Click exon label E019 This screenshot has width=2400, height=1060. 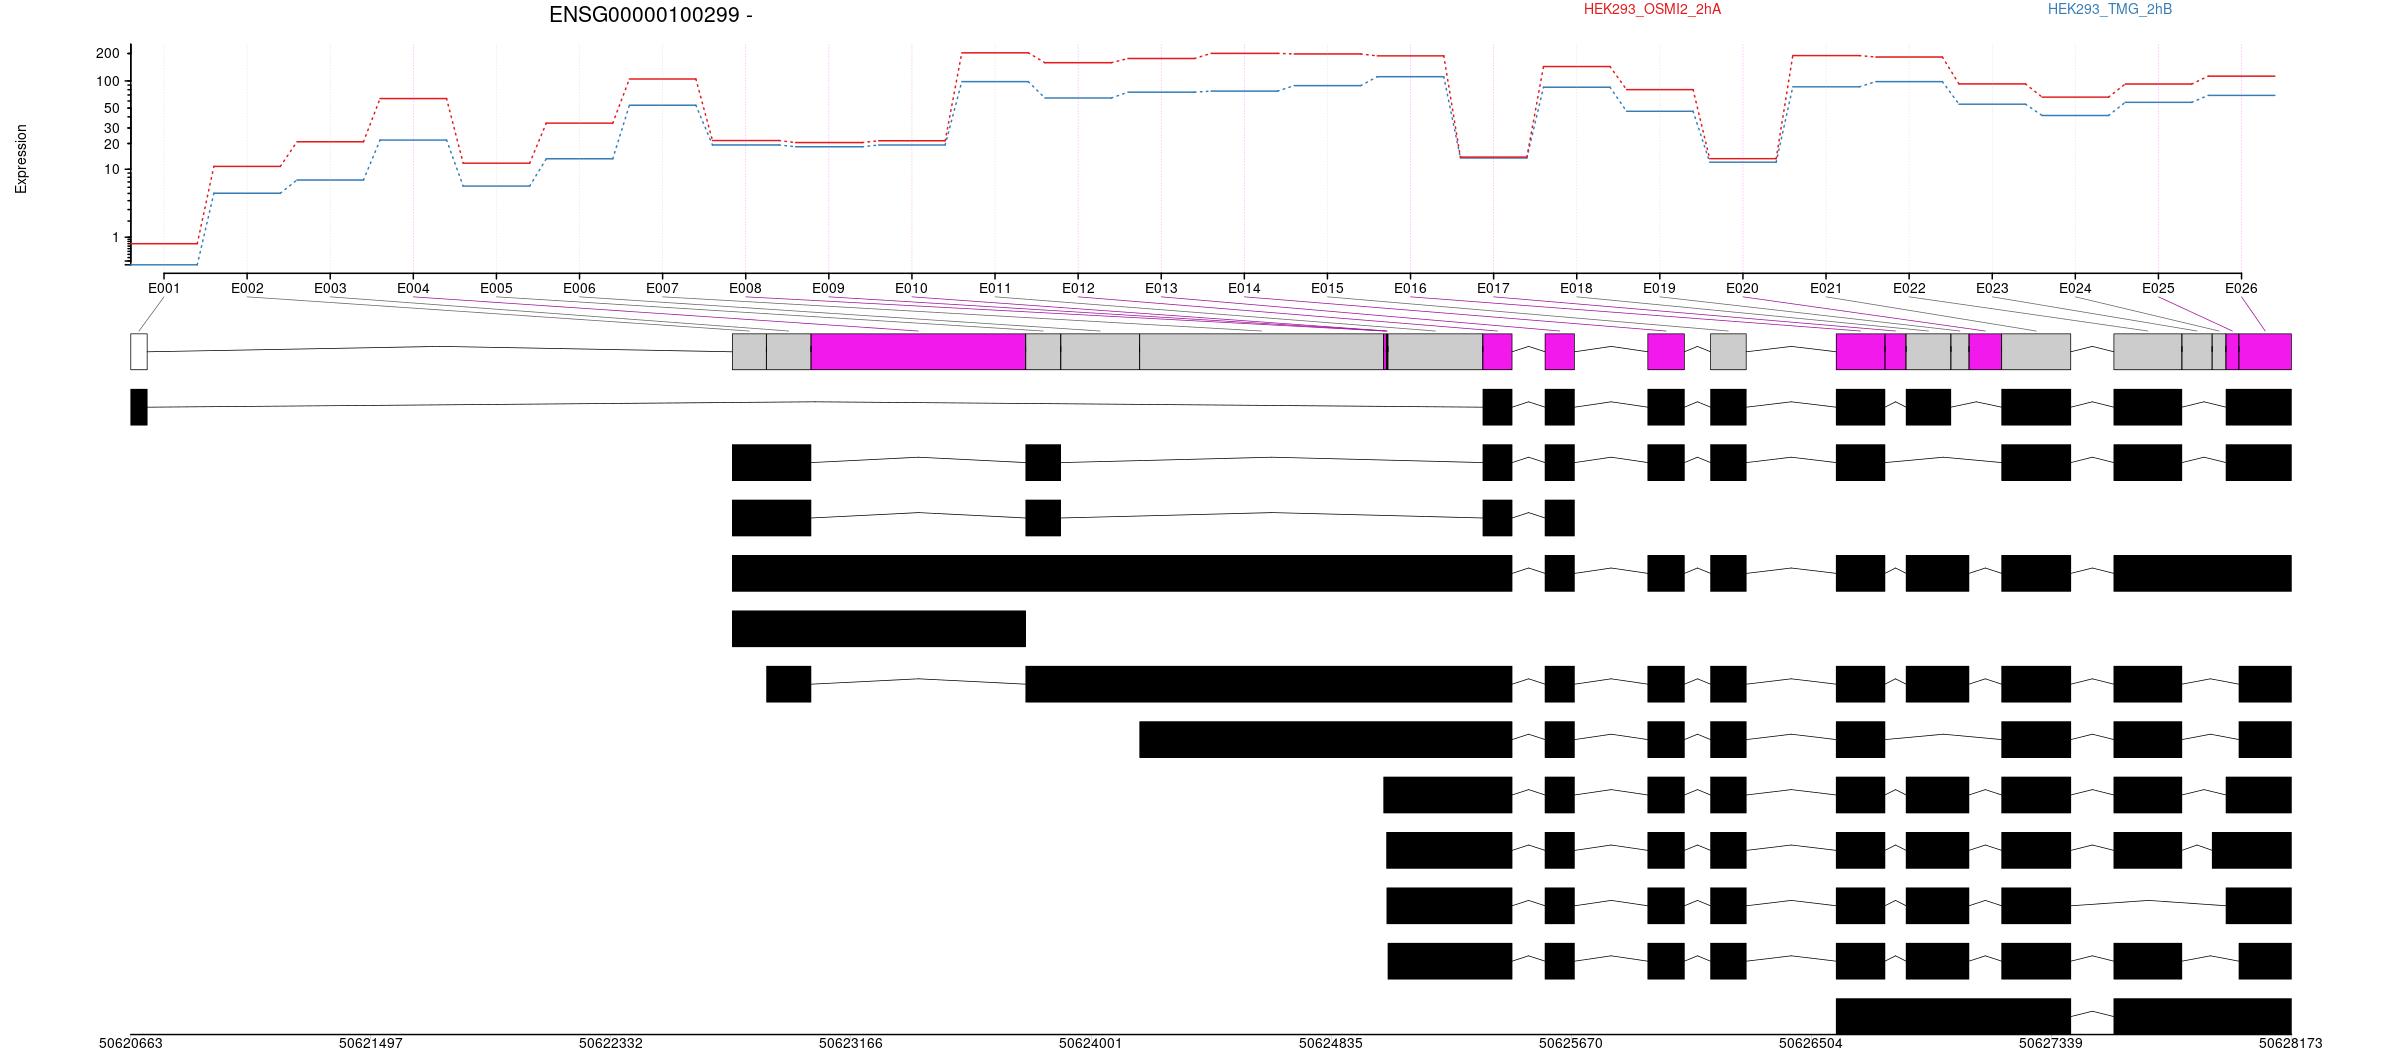[x=1659, y=288]
